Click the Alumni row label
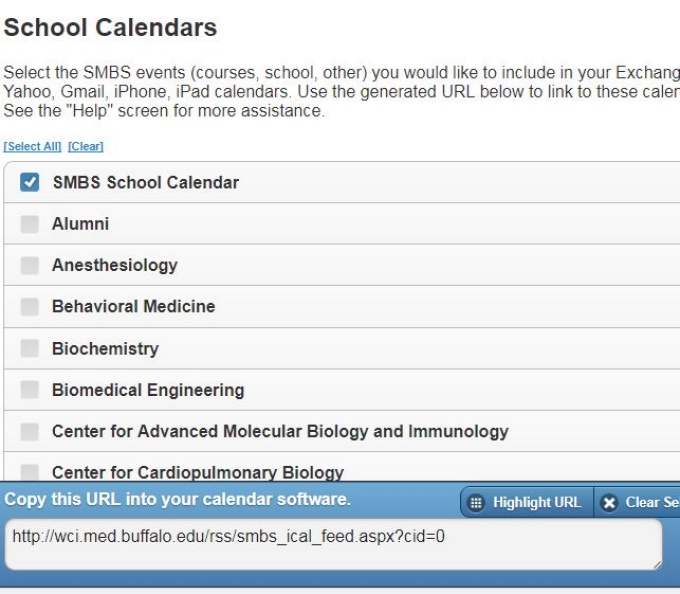This screenshot has width=680, height=594. (81, 224)
